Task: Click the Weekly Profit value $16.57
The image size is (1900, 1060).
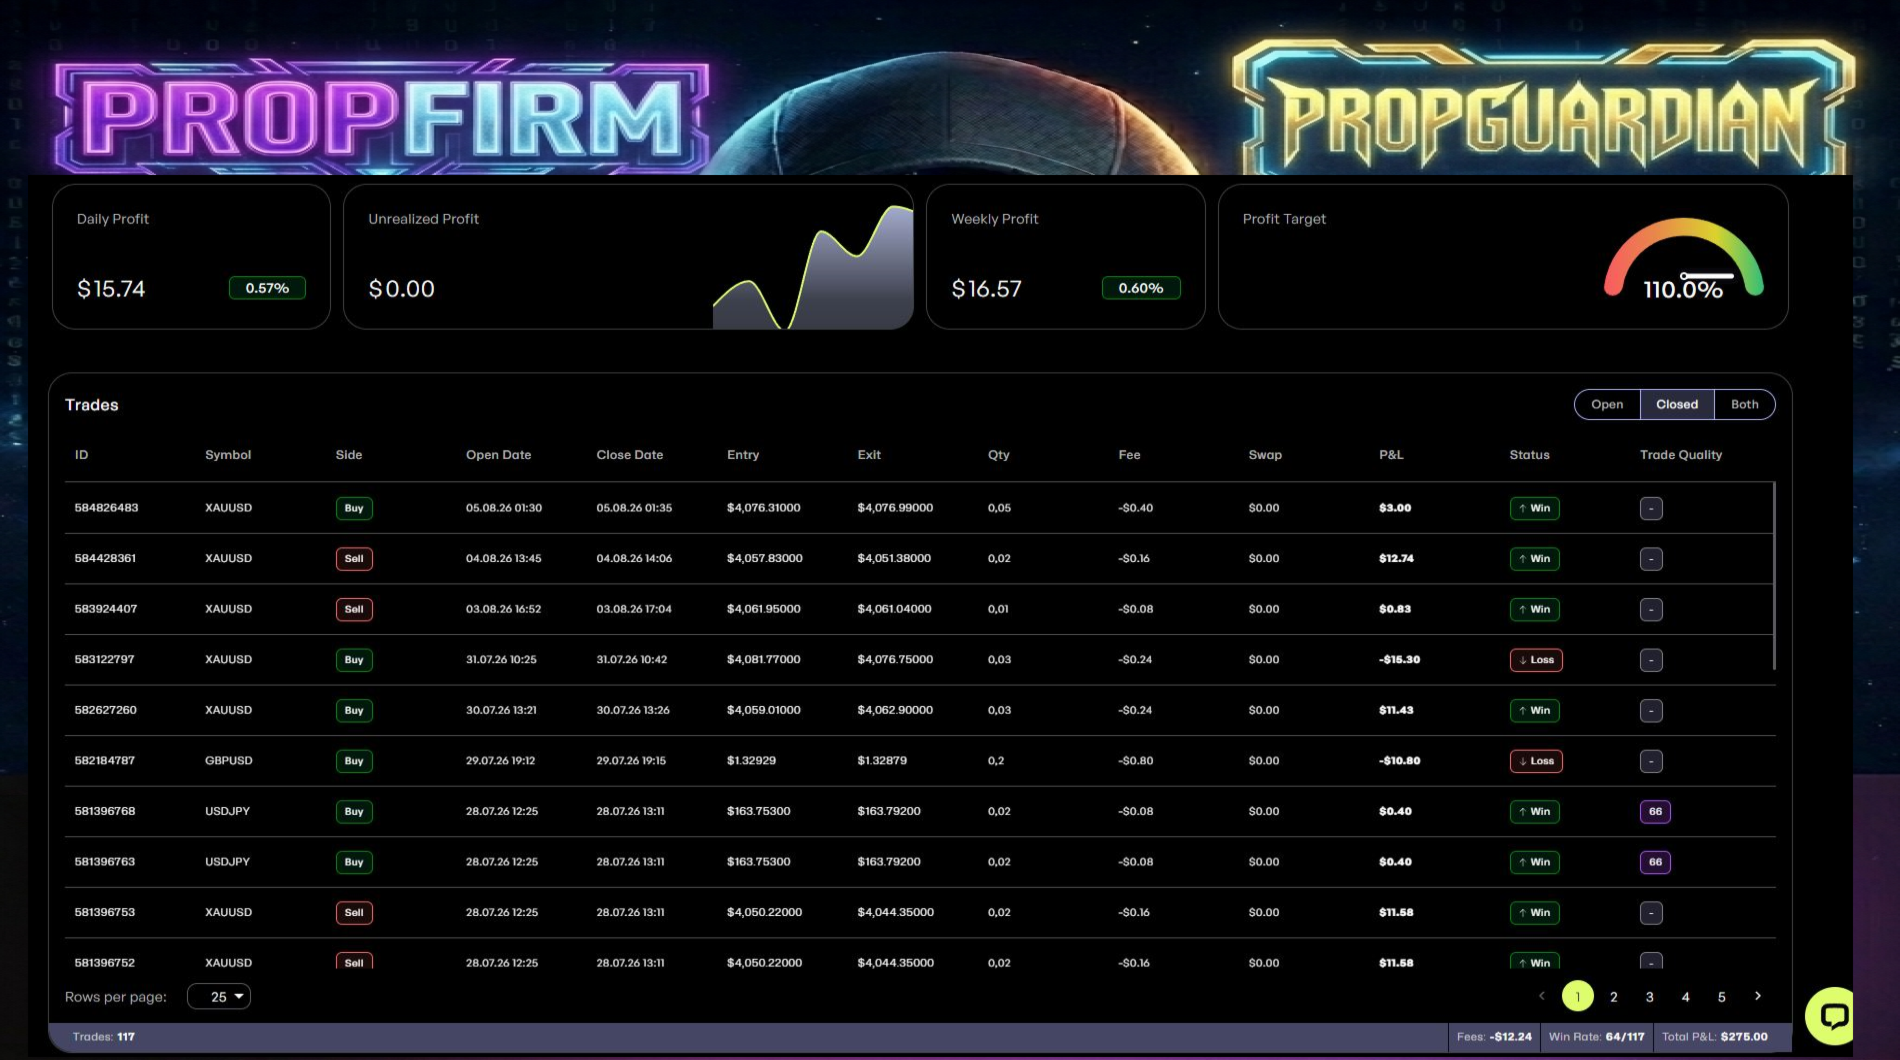Action: (986, 289)
